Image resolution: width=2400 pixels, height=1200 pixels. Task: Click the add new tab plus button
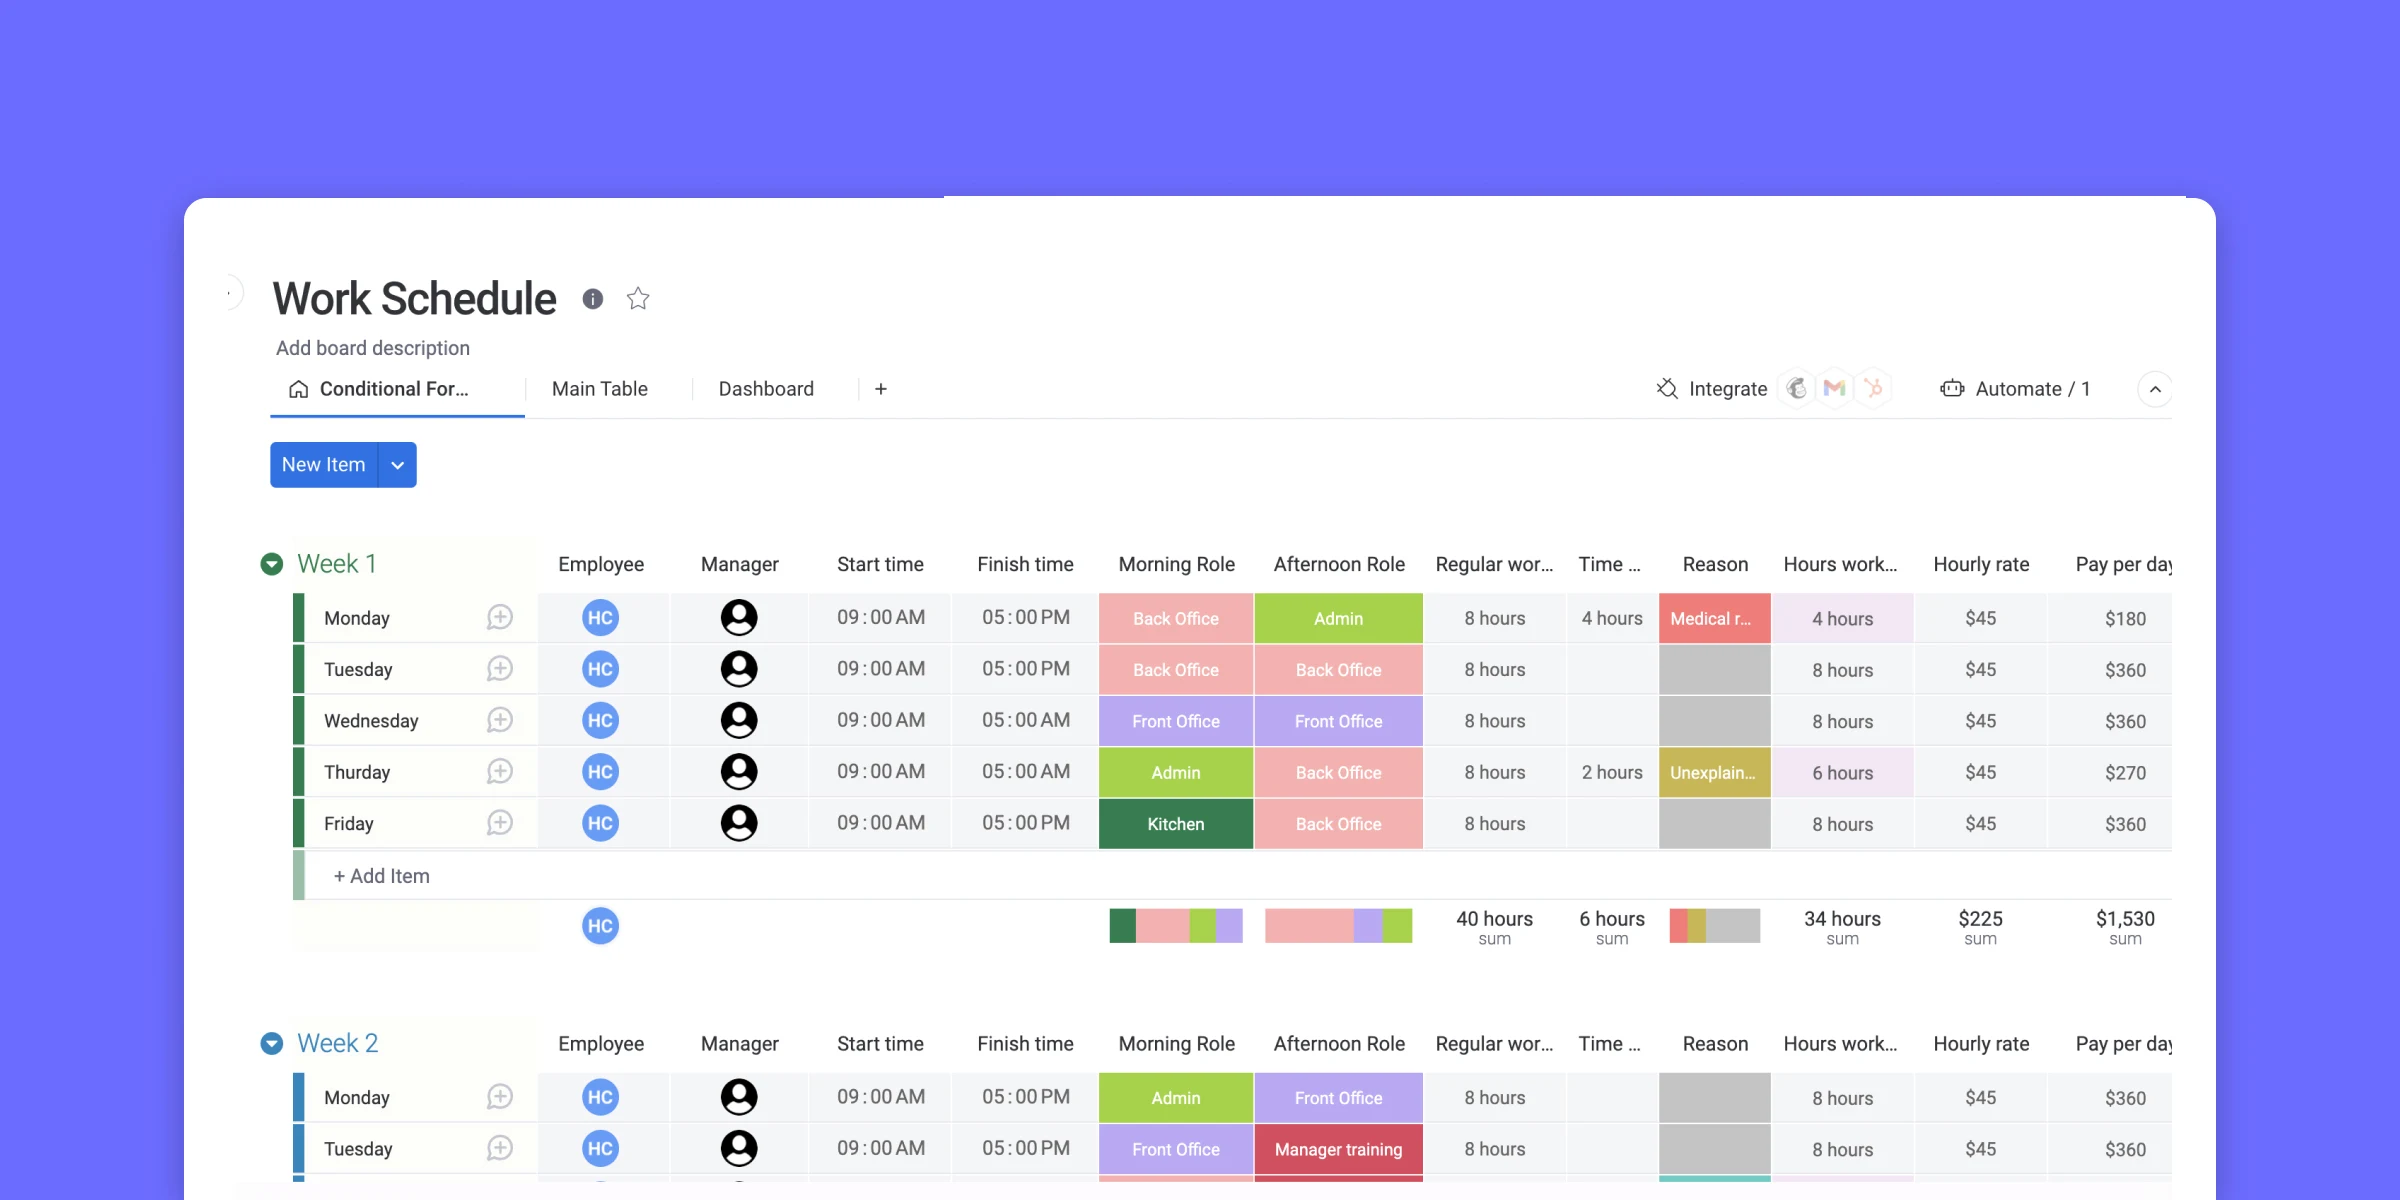(880, 389)
